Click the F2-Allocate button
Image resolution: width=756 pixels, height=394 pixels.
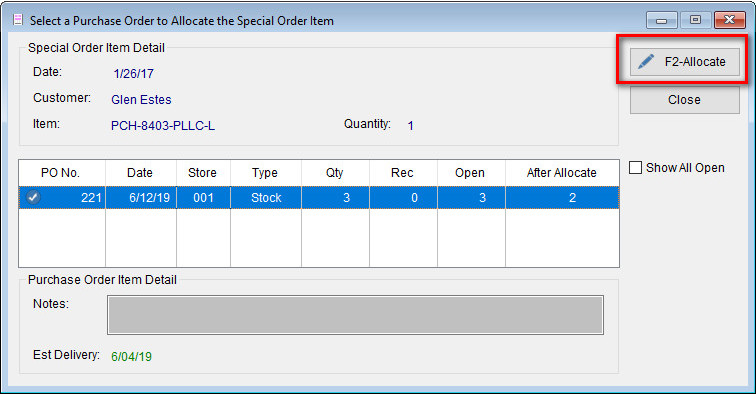685,62
